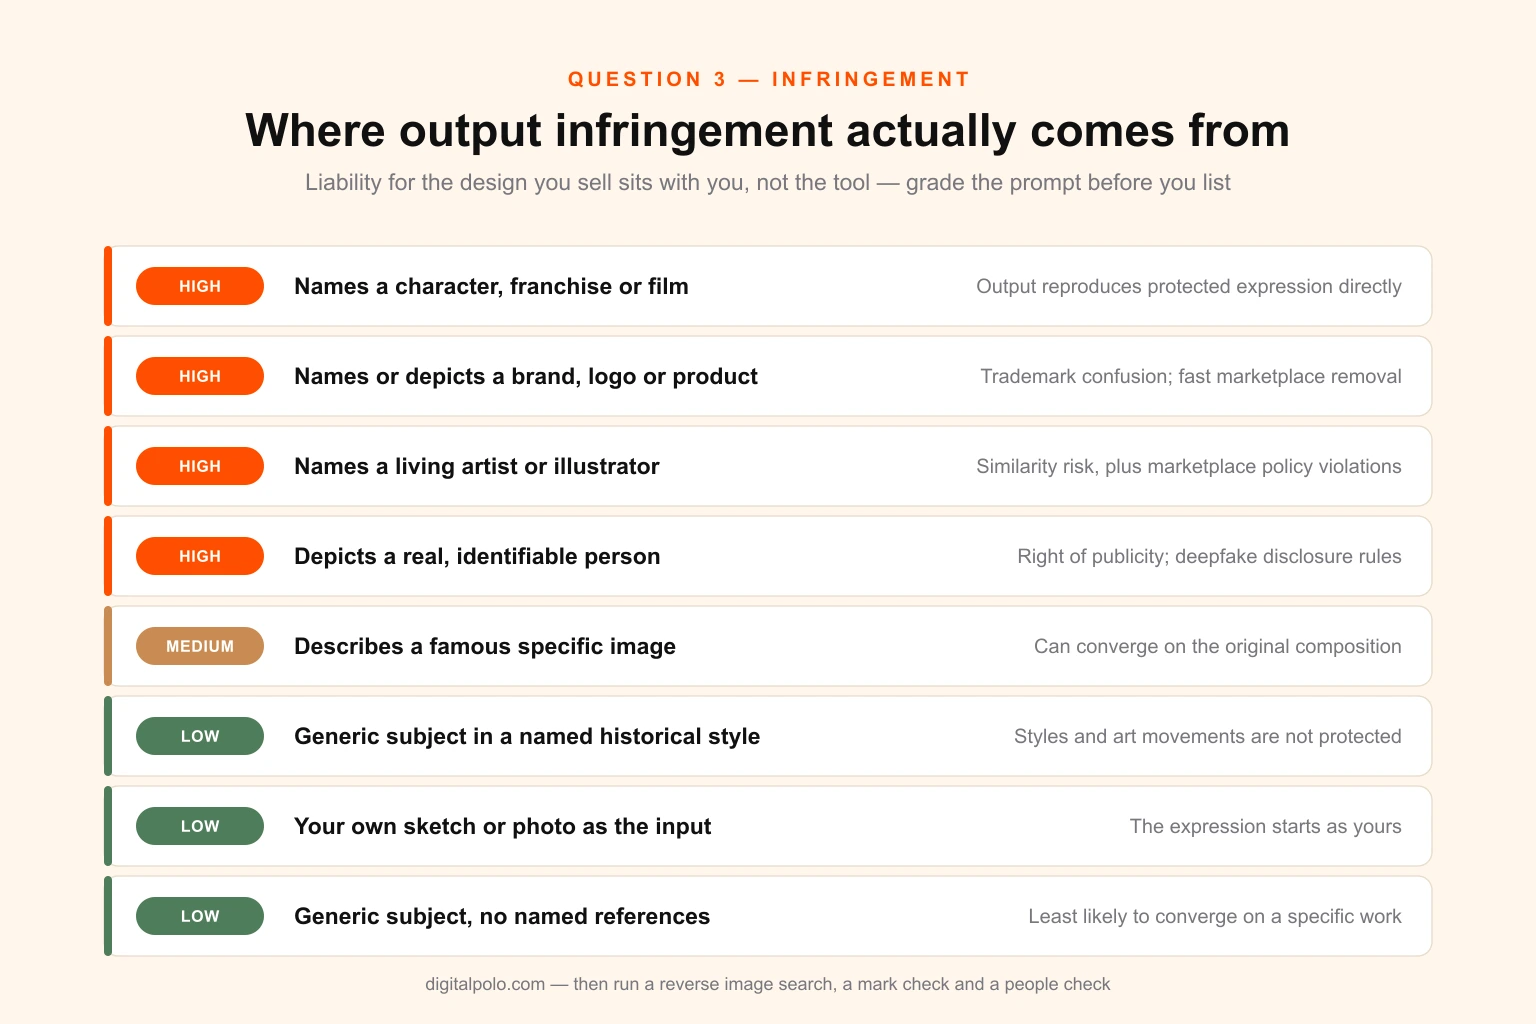Select the HIGH badge for real identifiable person

tap(200, 556)
